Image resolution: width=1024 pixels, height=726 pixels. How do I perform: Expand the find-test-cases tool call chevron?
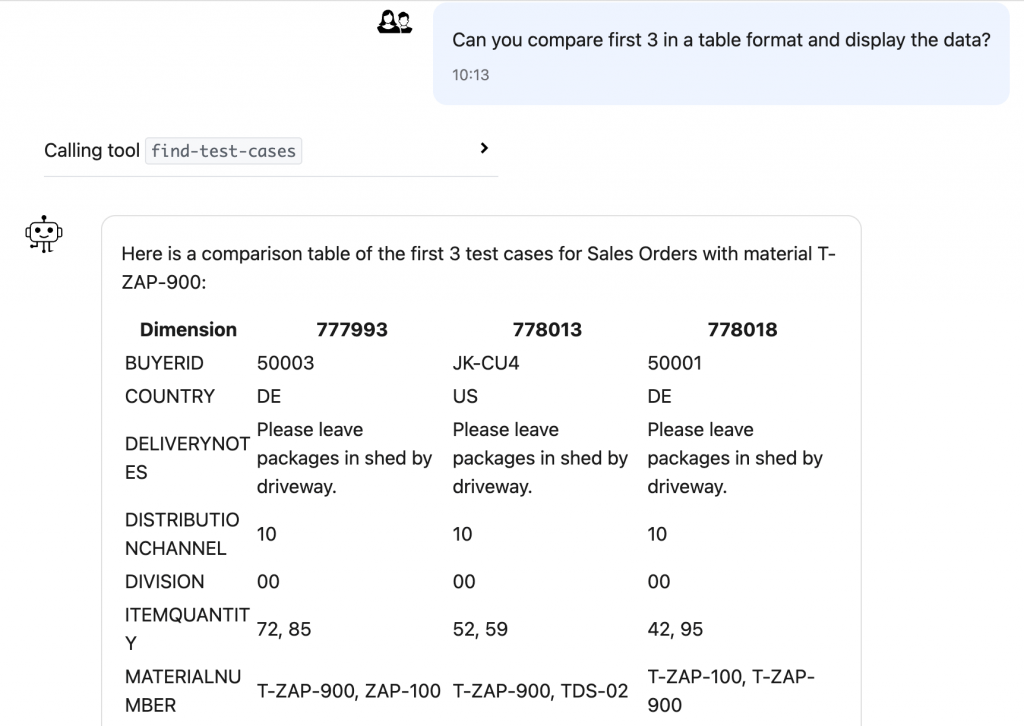484,149
